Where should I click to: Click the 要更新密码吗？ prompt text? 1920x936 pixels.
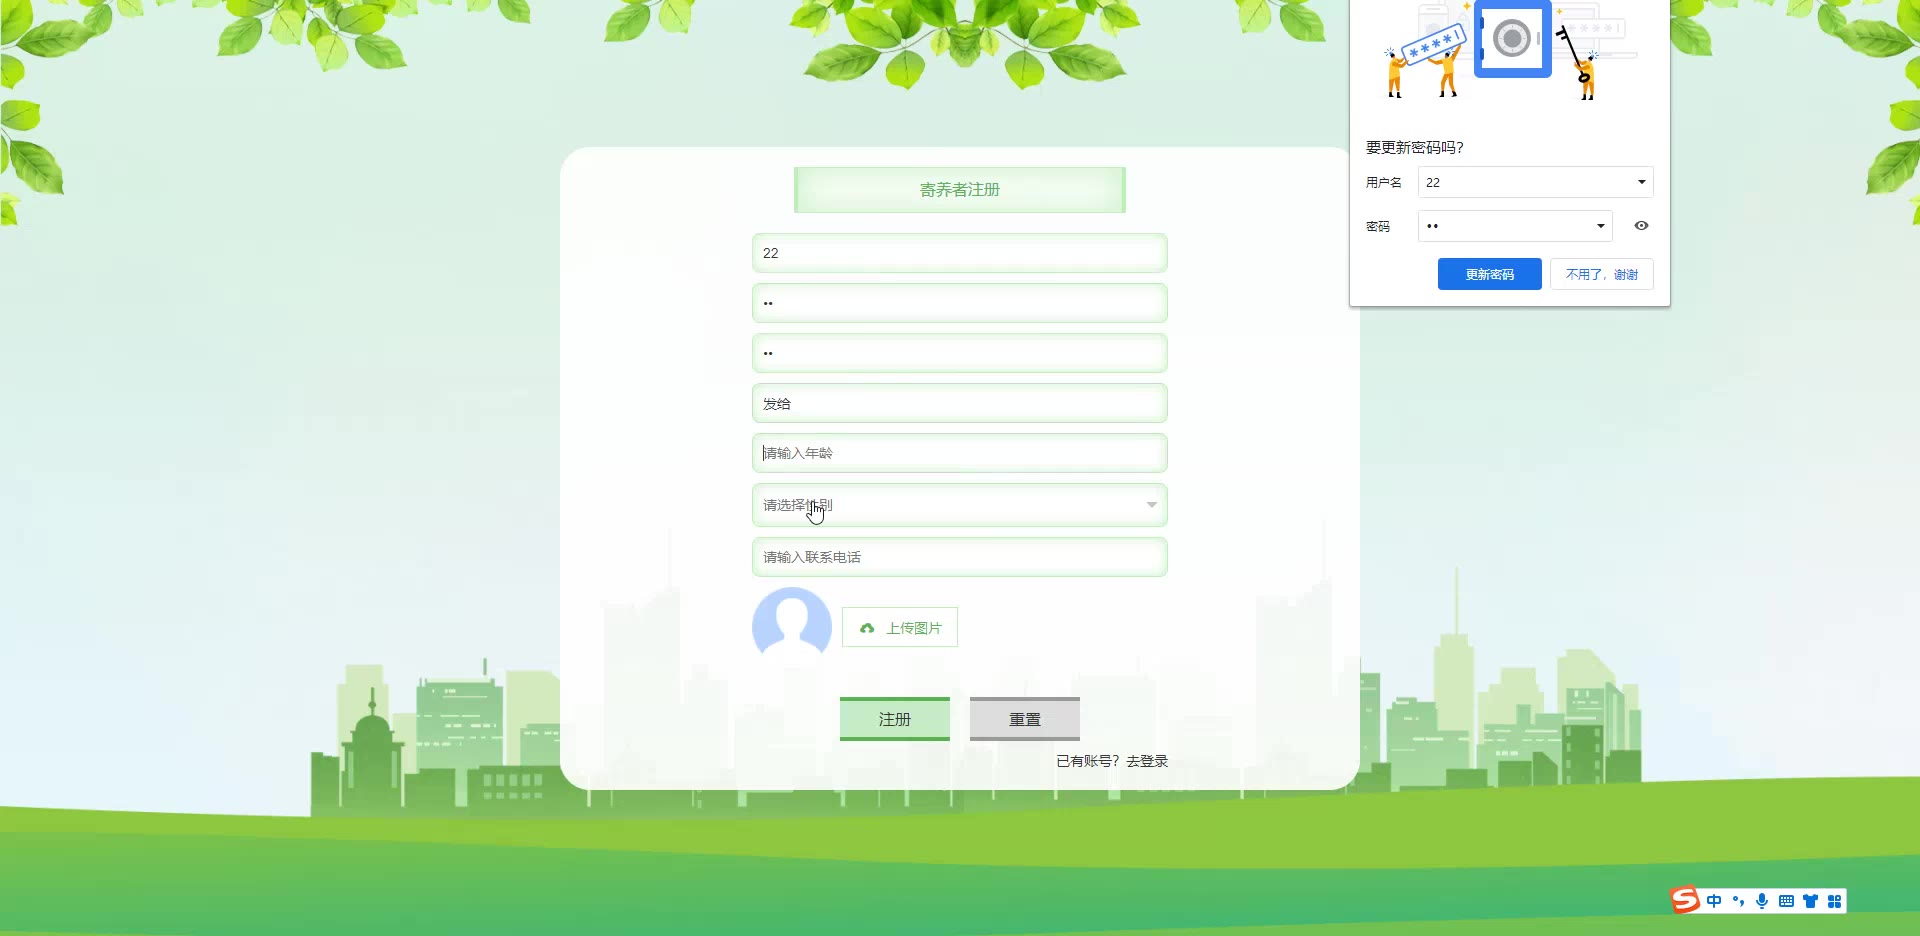point(1414,147)
